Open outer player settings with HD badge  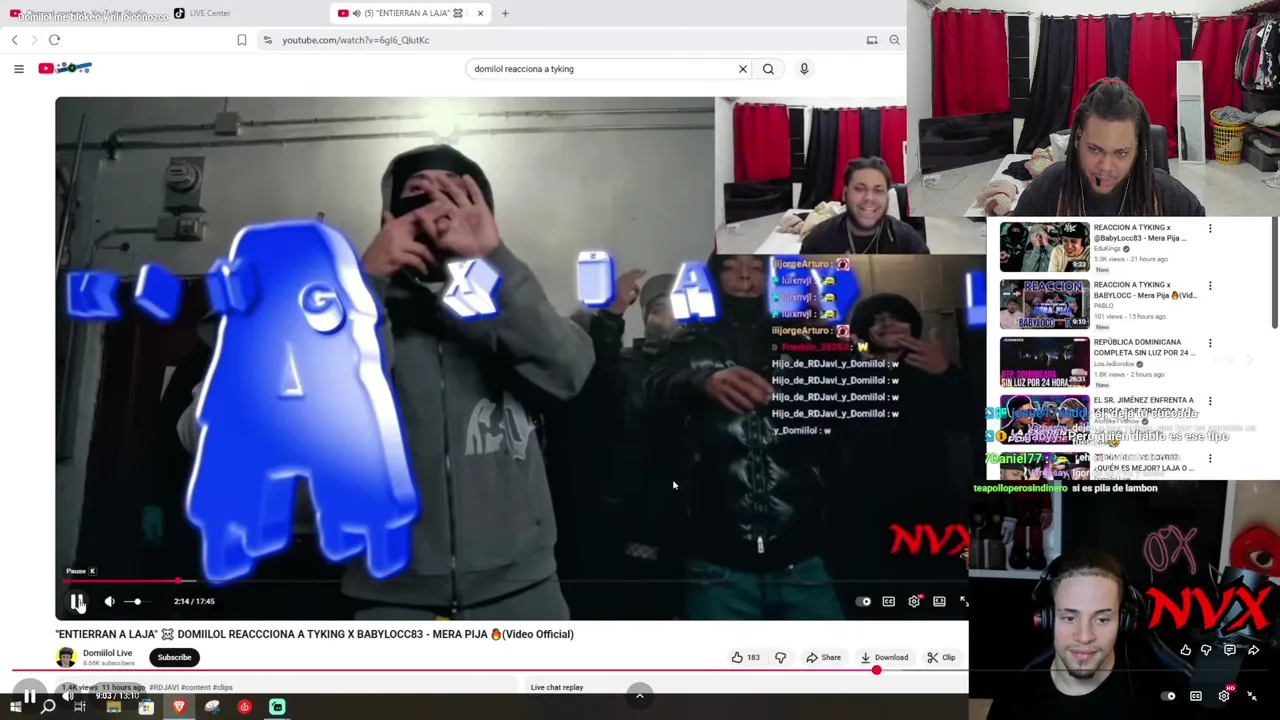coord(1225,695)
